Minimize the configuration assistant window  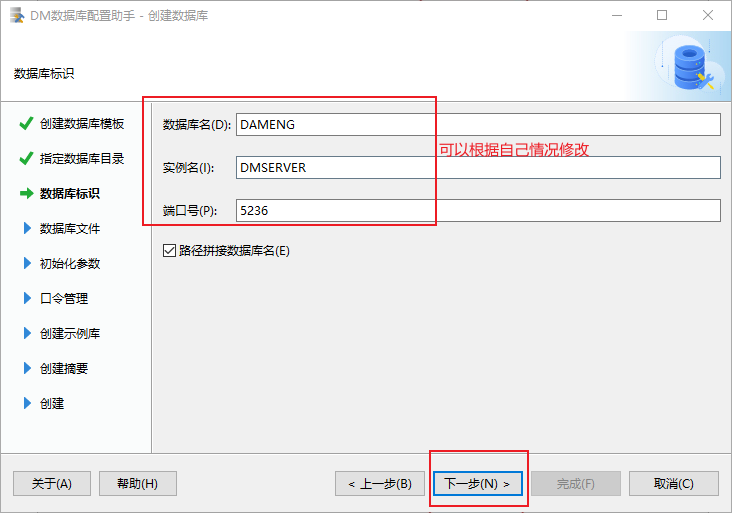pos(617,15)
